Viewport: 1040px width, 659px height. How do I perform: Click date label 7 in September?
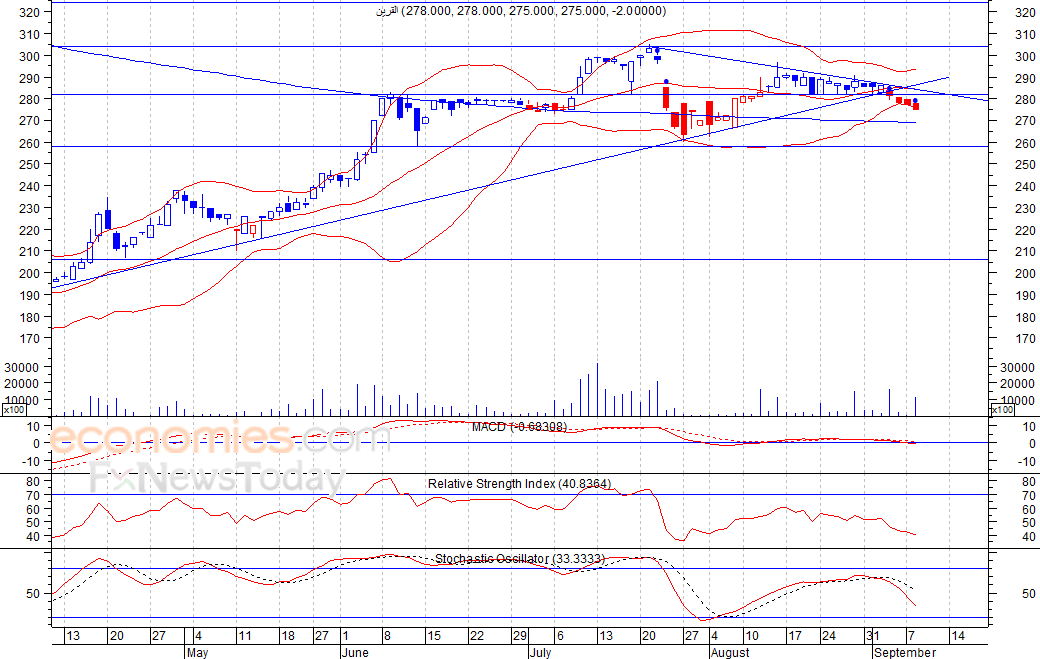pyautogui.click(x=911, y=636)
